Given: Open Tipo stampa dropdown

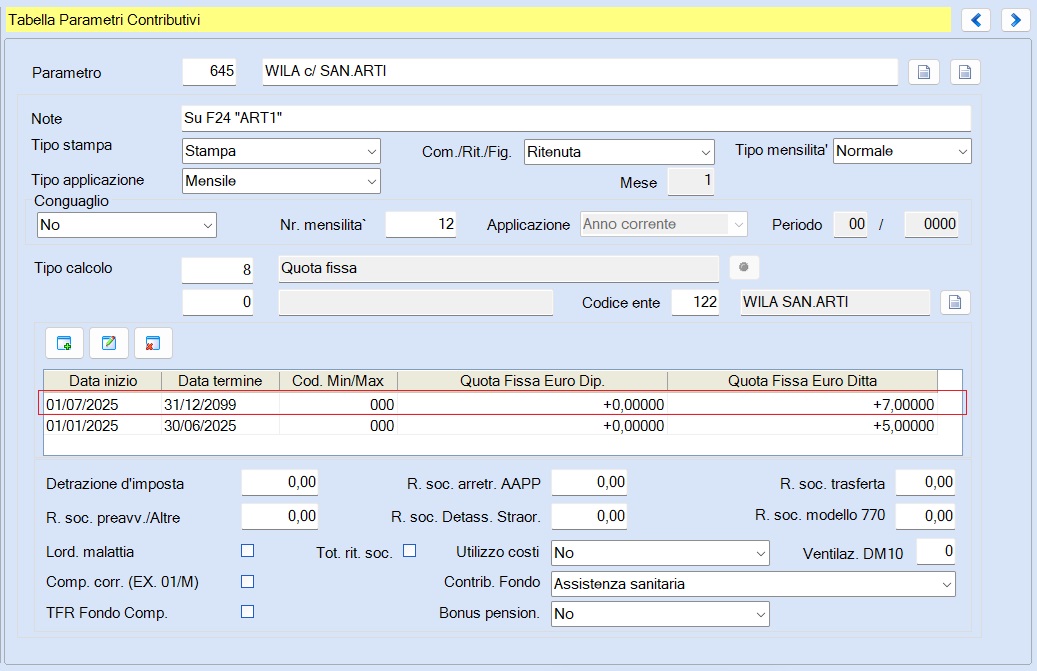Looking at the screenshot, I should coord(281,151).
